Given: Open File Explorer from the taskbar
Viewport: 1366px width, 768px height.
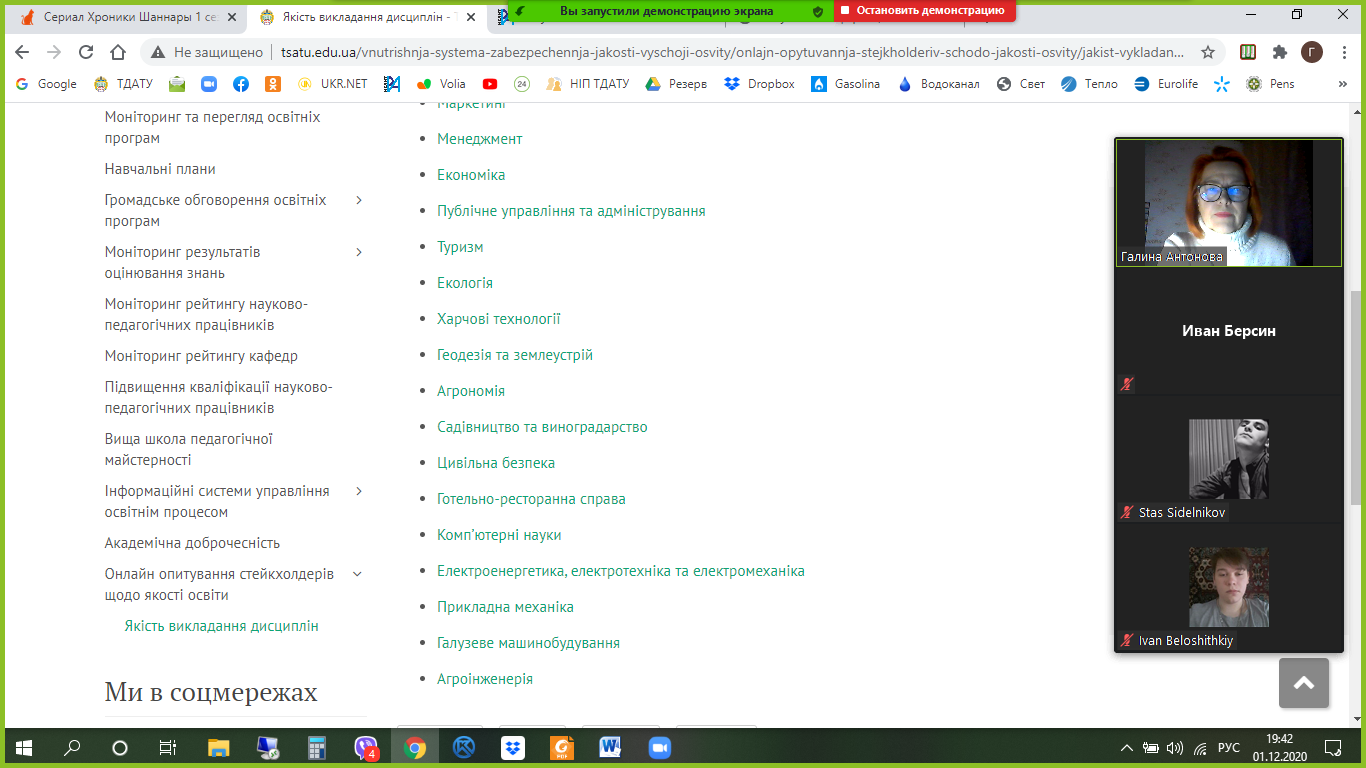Looking at the screenshot, I should click(219, 748).
